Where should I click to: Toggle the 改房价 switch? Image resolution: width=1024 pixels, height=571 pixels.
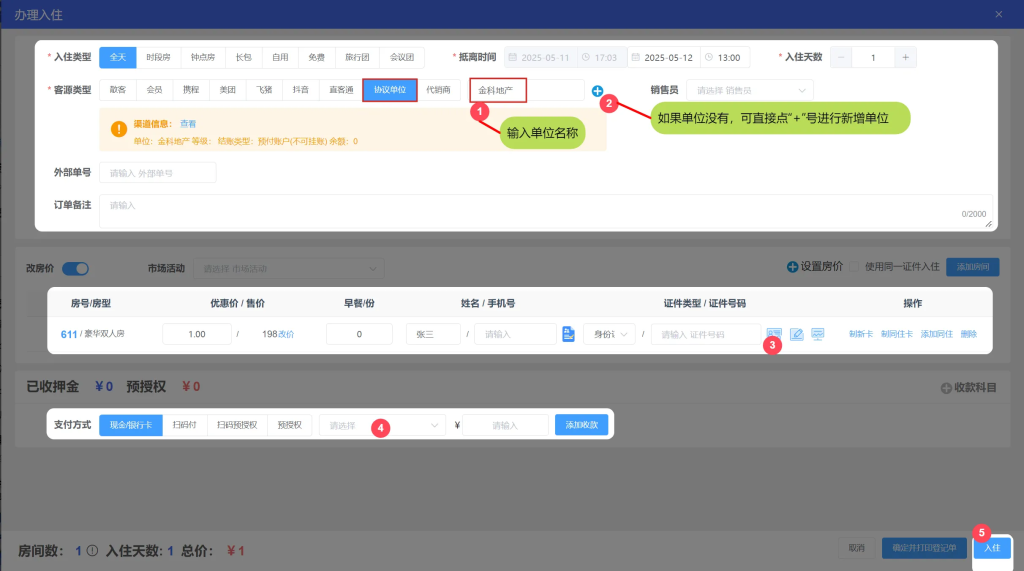pos(76,268)
